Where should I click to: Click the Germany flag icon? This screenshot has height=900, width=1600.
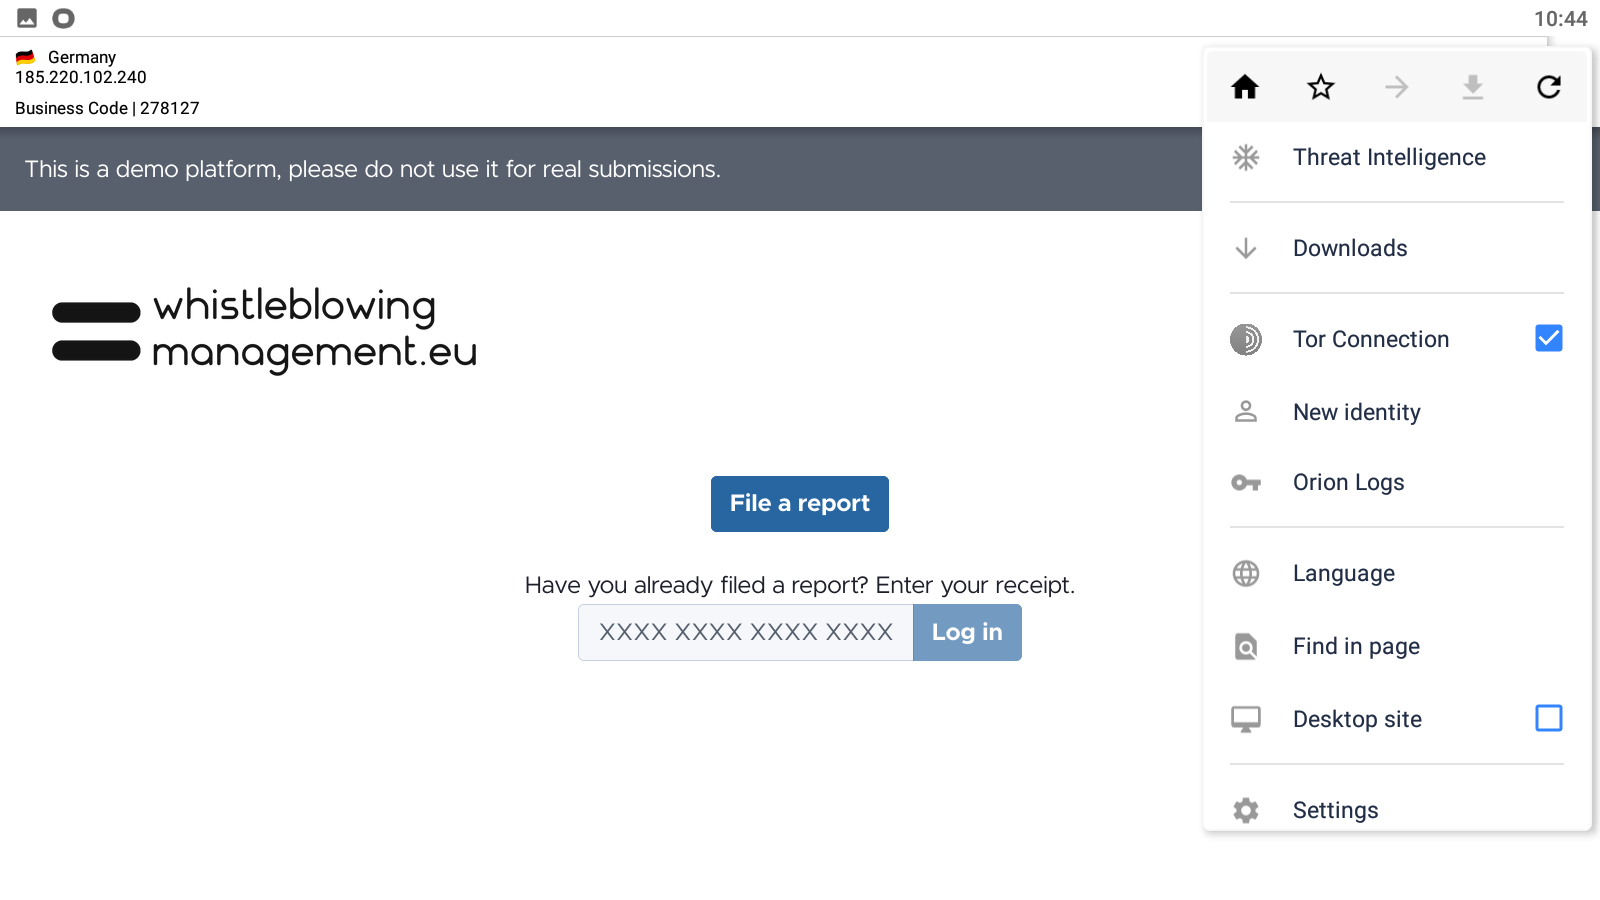click(x=25, y=57)
